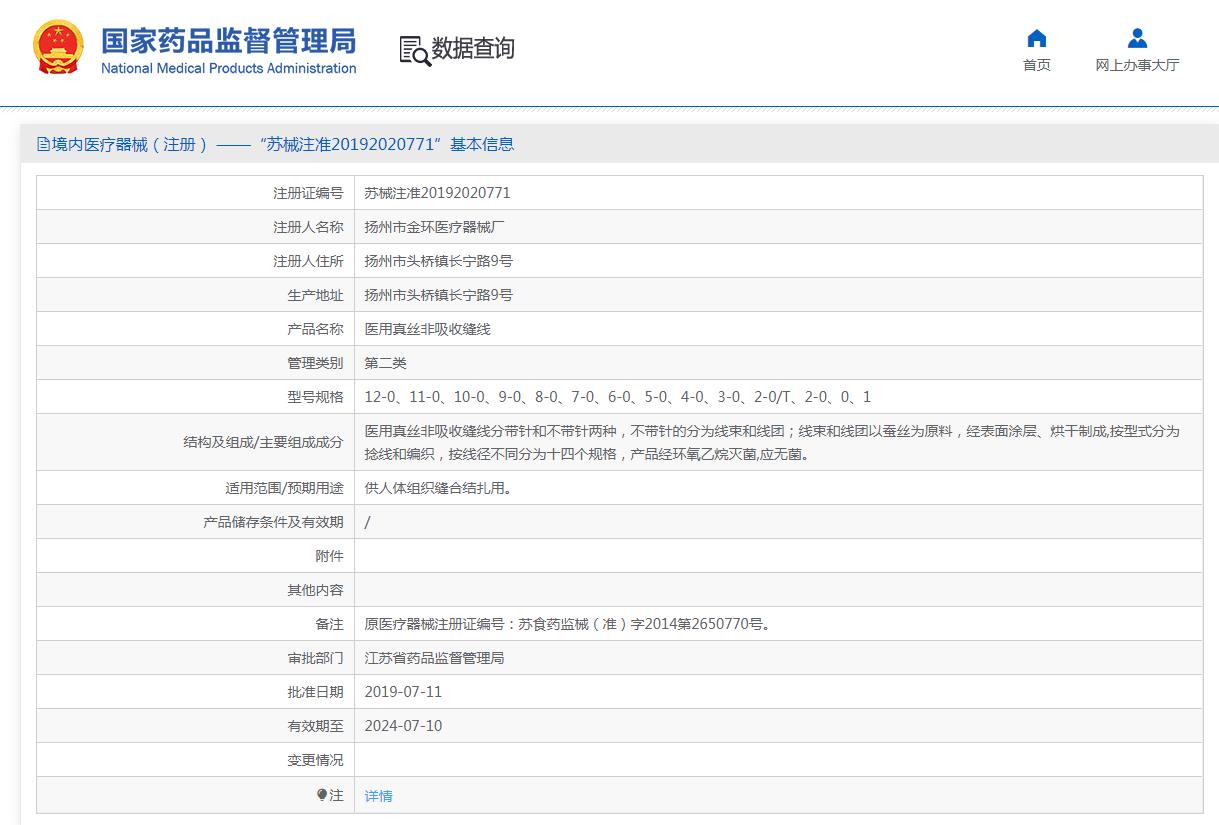1219x825 pixels.
Task: Click the 数据查询 heading text
Action: (x=473, y=48)
